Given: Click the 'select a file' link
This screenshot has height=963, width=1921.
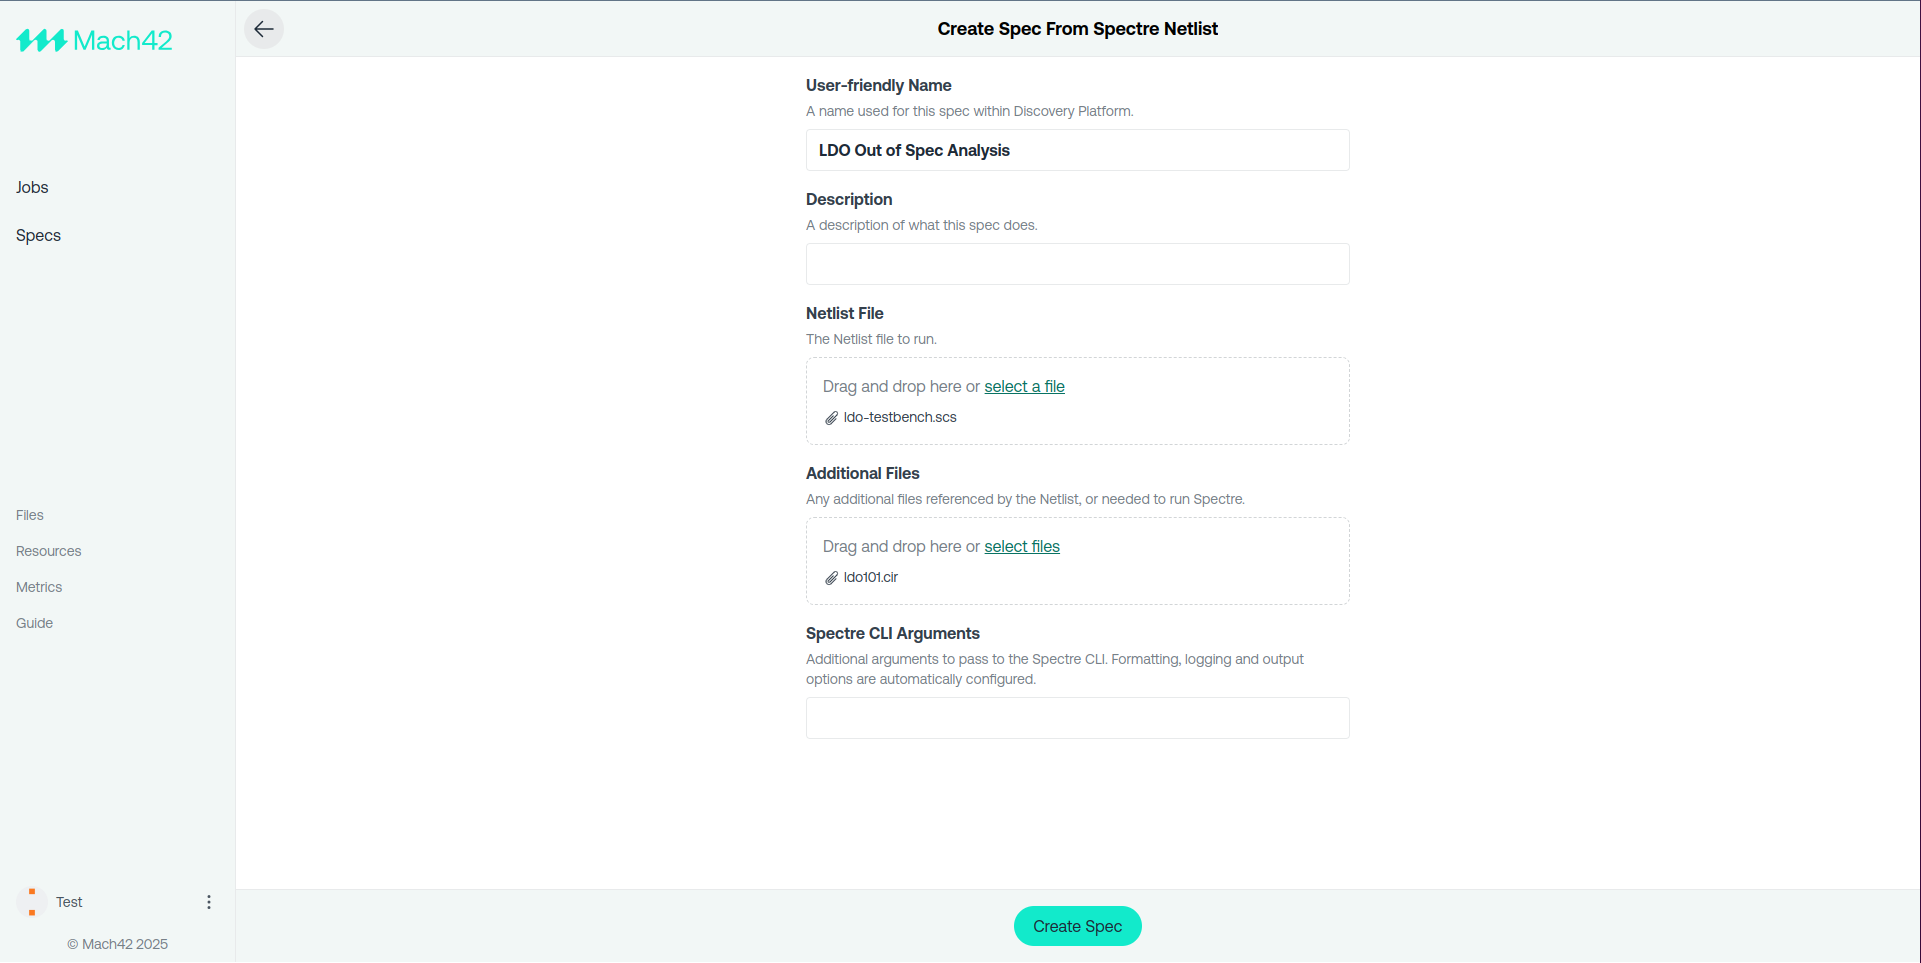Looking at the screenshot, I should tap(1024, 386).
